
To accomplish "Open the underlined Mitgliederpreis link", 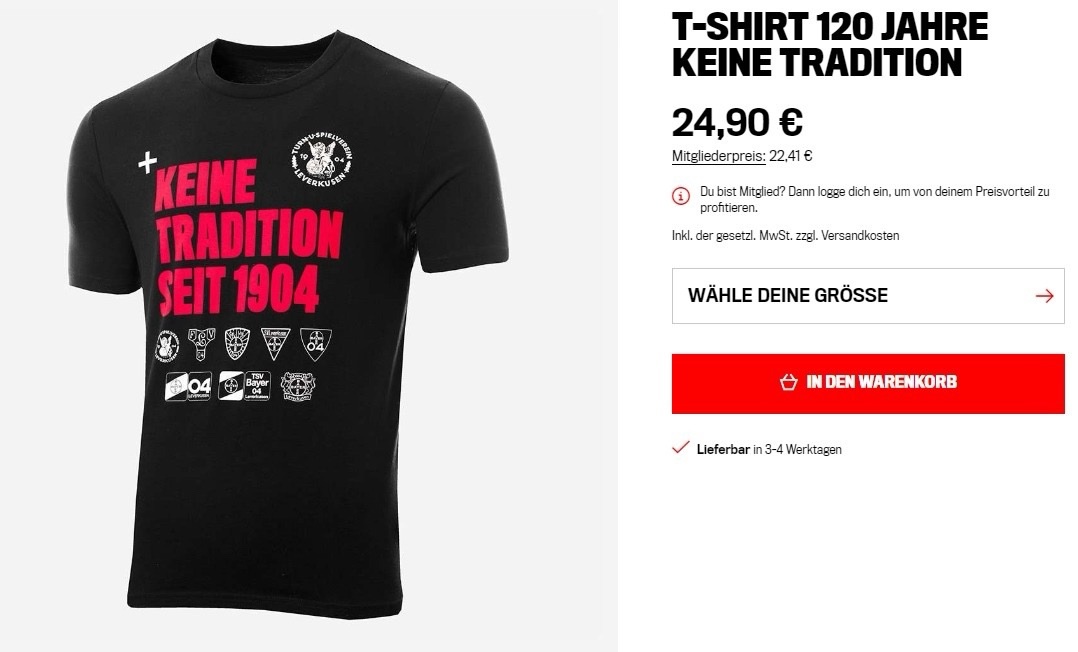I will tap(718, 156).
